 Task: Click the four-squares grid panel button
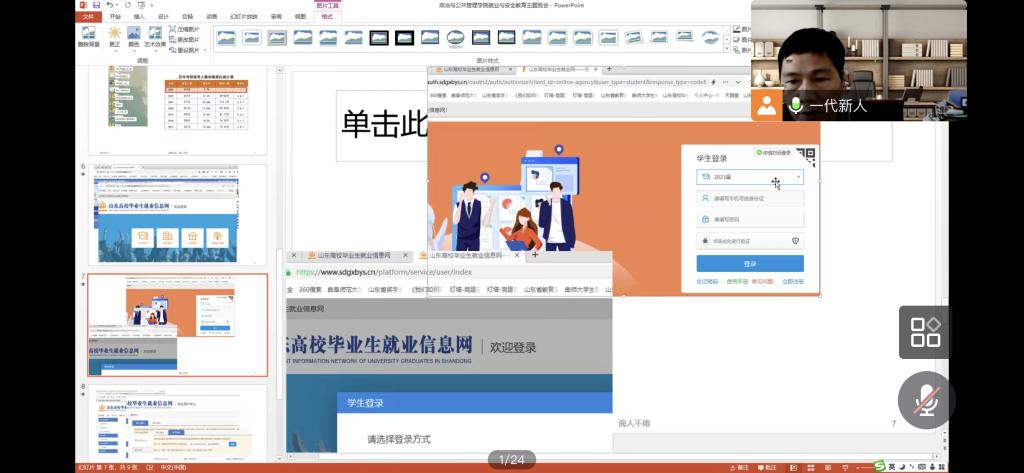point(925,332)
